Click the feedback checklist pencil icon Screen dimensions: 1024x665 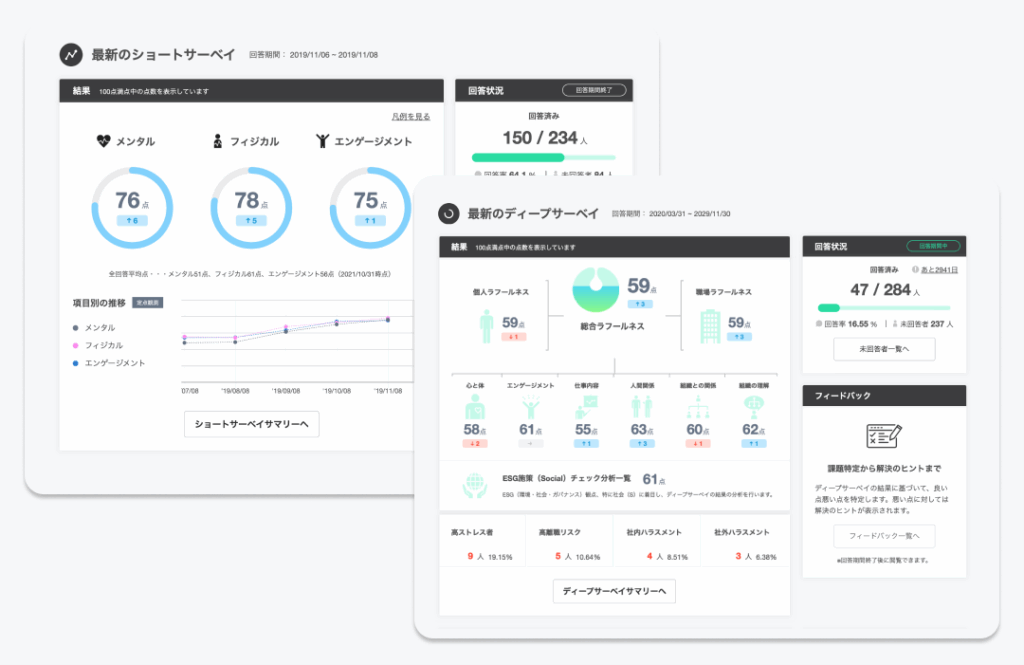884,436
